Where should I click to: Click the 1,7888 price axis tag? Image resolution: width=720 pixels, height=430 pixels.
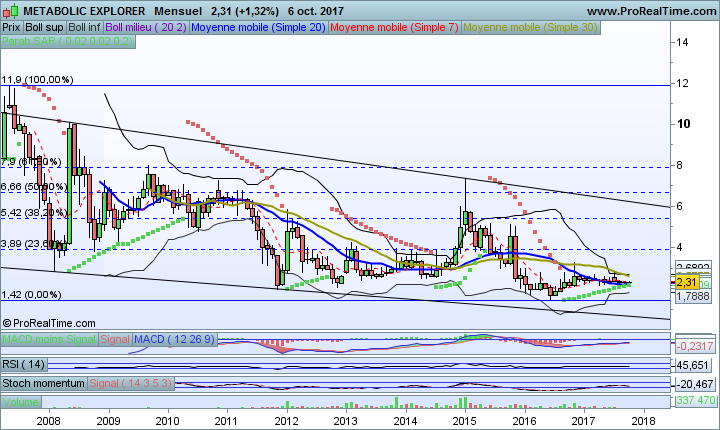693,296
